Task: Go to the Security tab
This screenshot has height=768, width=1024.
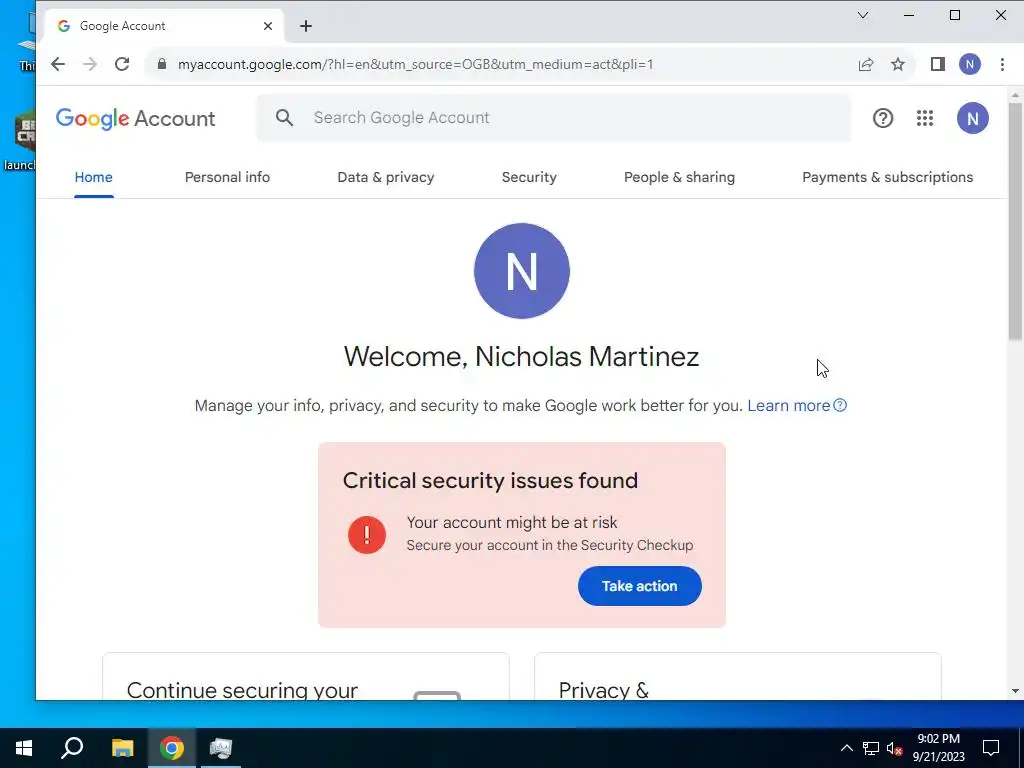Action: click(529, 177)
